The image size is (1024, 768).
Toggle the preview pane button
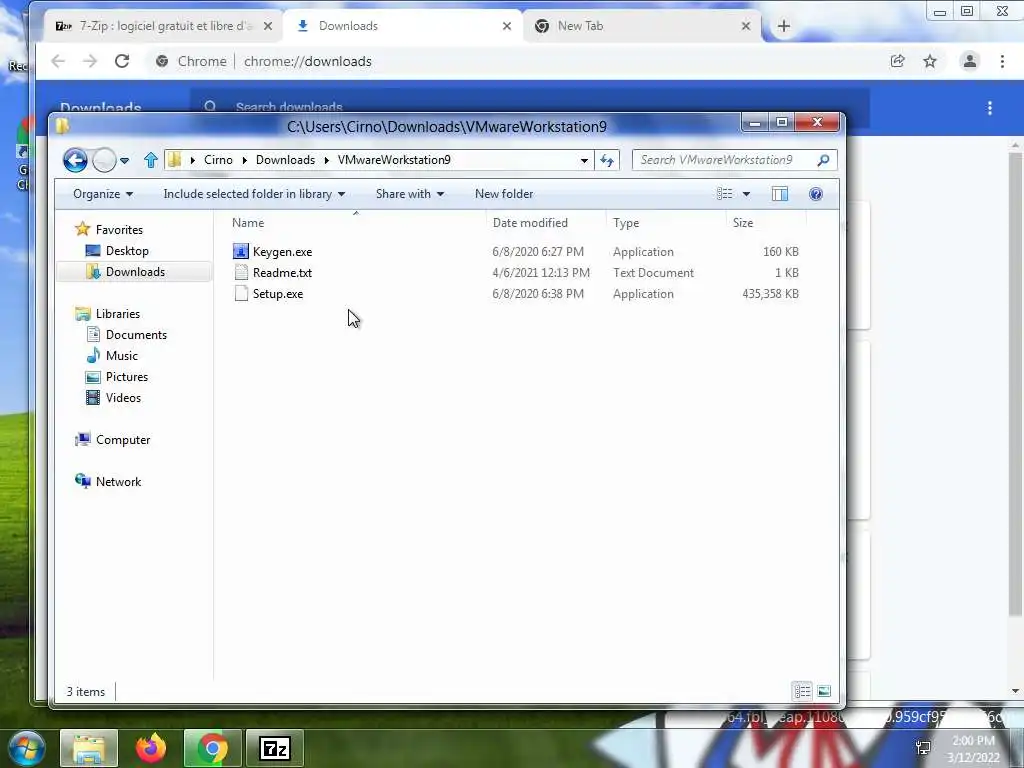click(x=780, y=194)
